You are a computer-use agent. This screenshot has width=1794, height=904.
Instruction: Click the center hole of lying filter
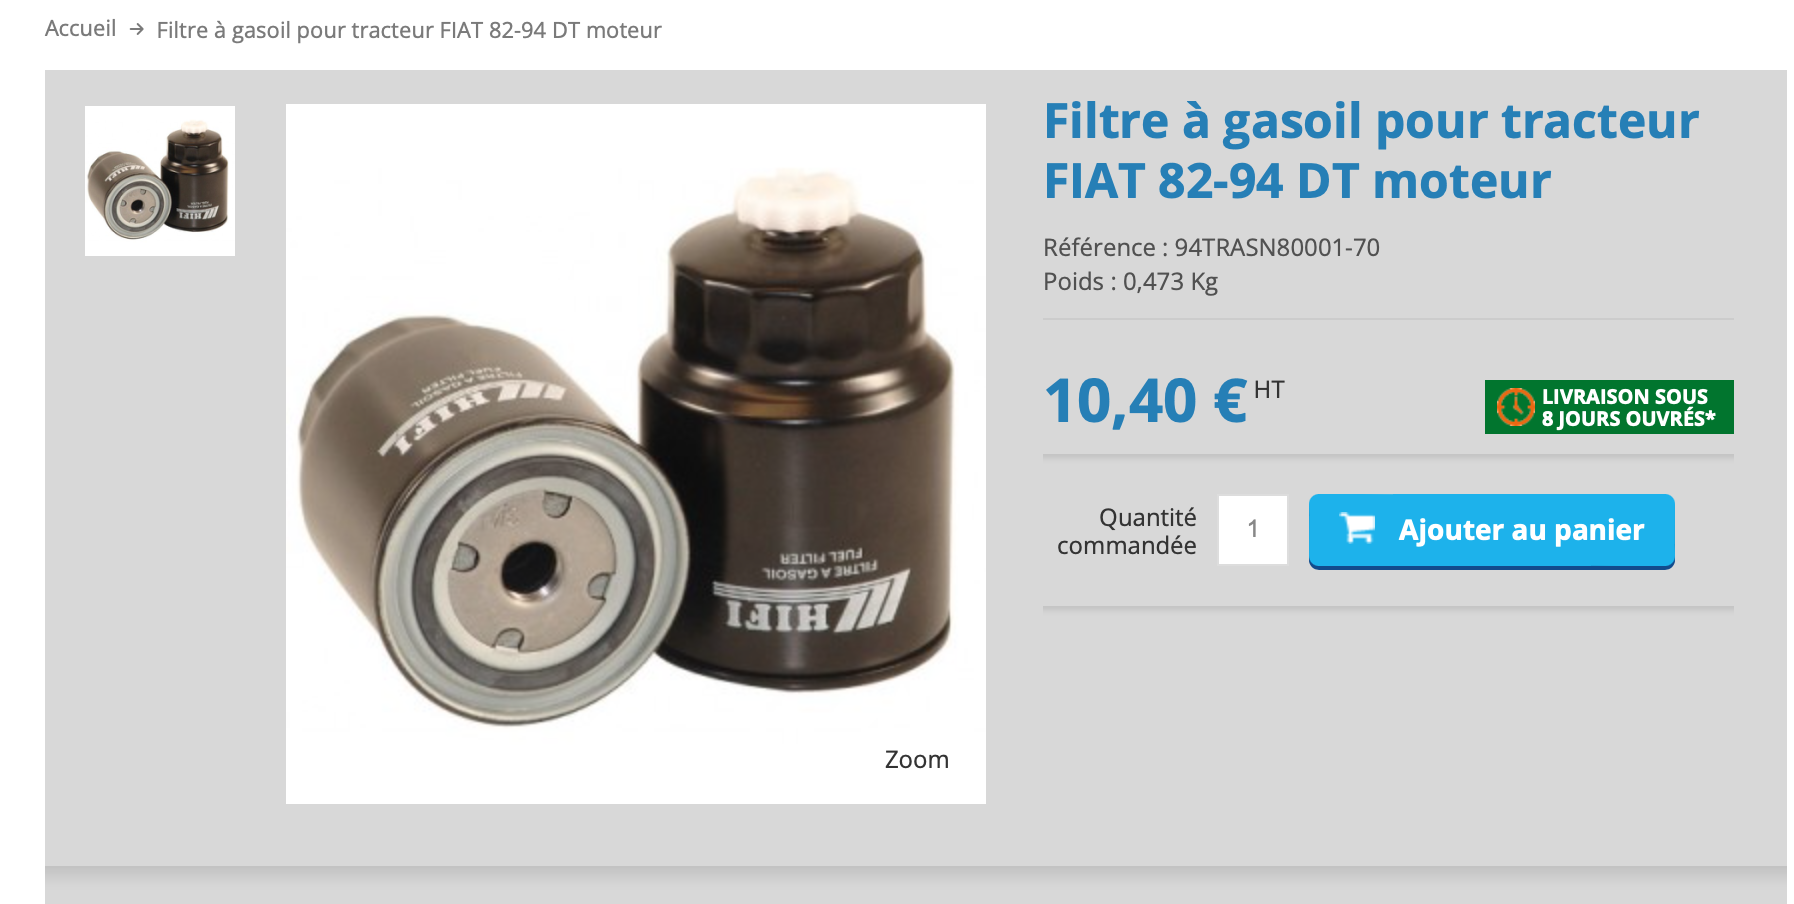coord(528,570)
